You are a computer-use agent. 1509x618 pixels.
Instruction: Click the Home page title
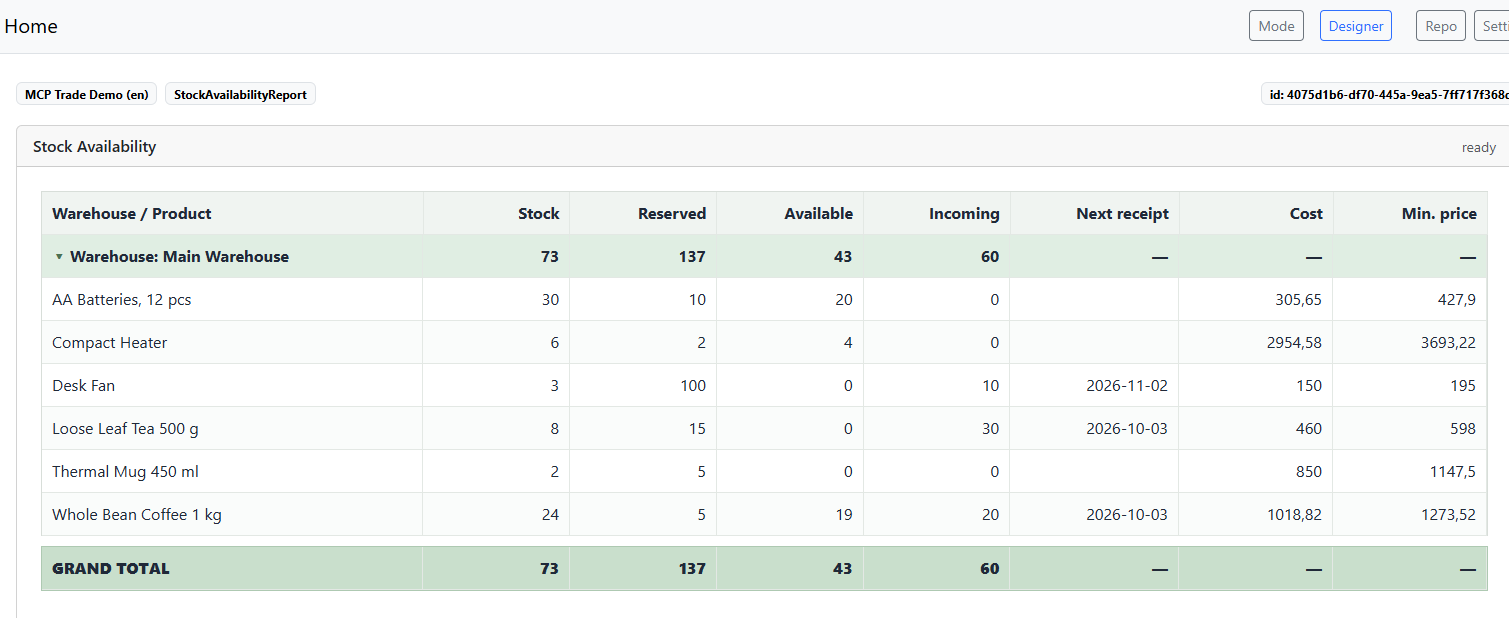pos(31,26)
